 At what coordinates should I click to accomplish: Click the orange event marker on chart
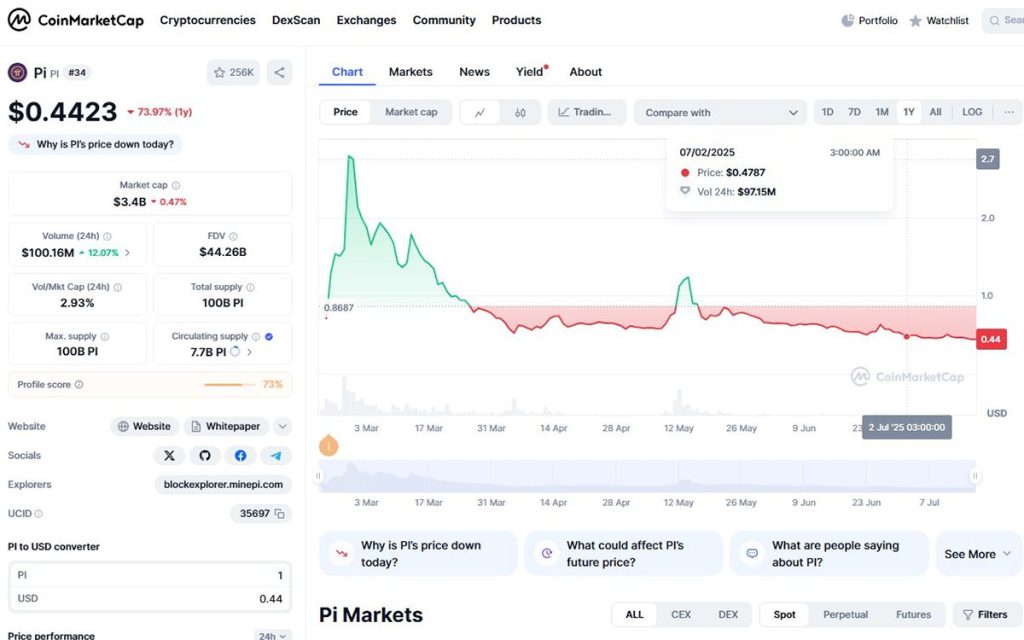tap(328, 447)
